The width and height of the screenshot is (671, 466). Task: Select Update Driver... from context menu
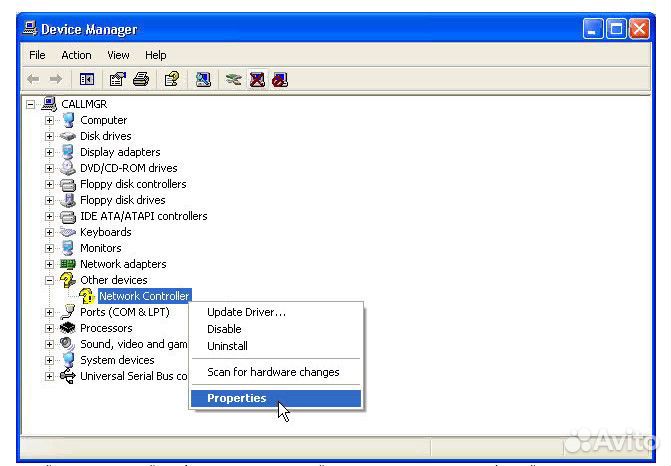[x=246, y=312]
